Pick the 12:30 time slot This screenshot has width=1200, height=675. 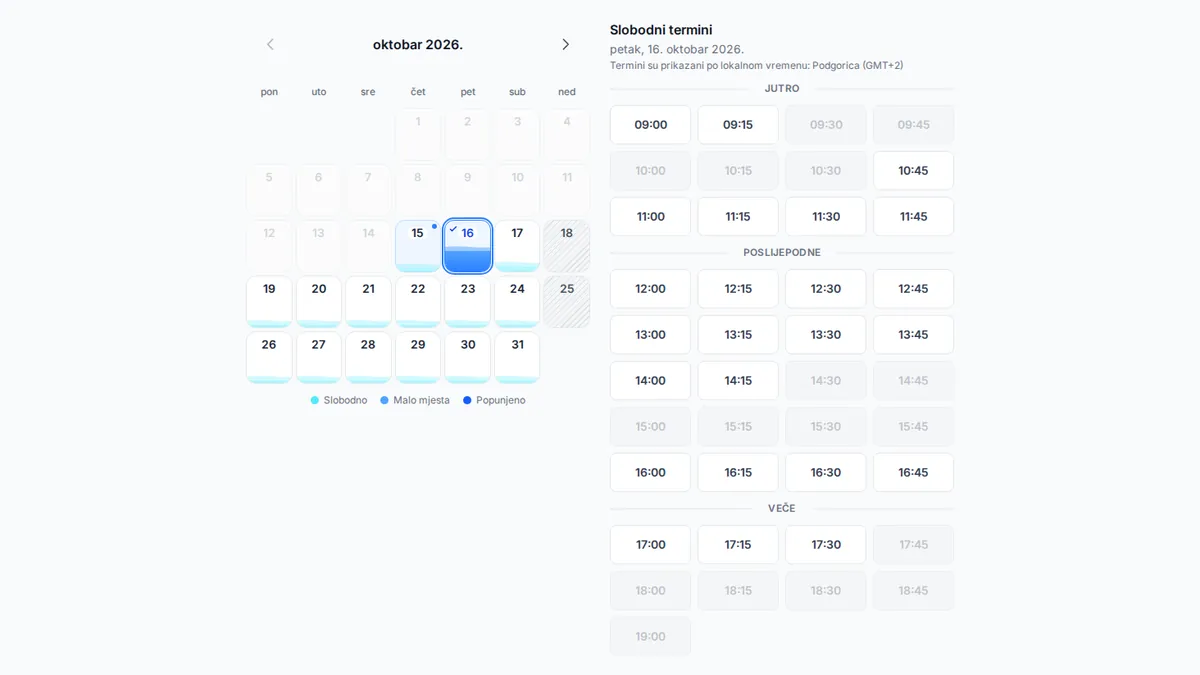point(826,289)
